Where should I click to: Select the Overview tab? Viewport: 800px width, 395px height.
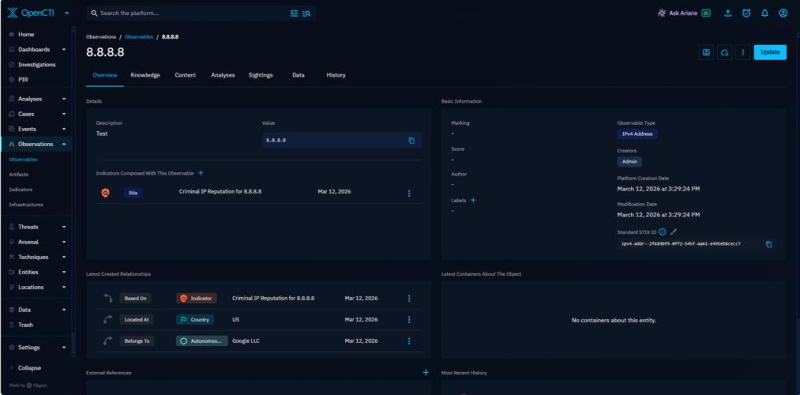[x=105, y=75]
